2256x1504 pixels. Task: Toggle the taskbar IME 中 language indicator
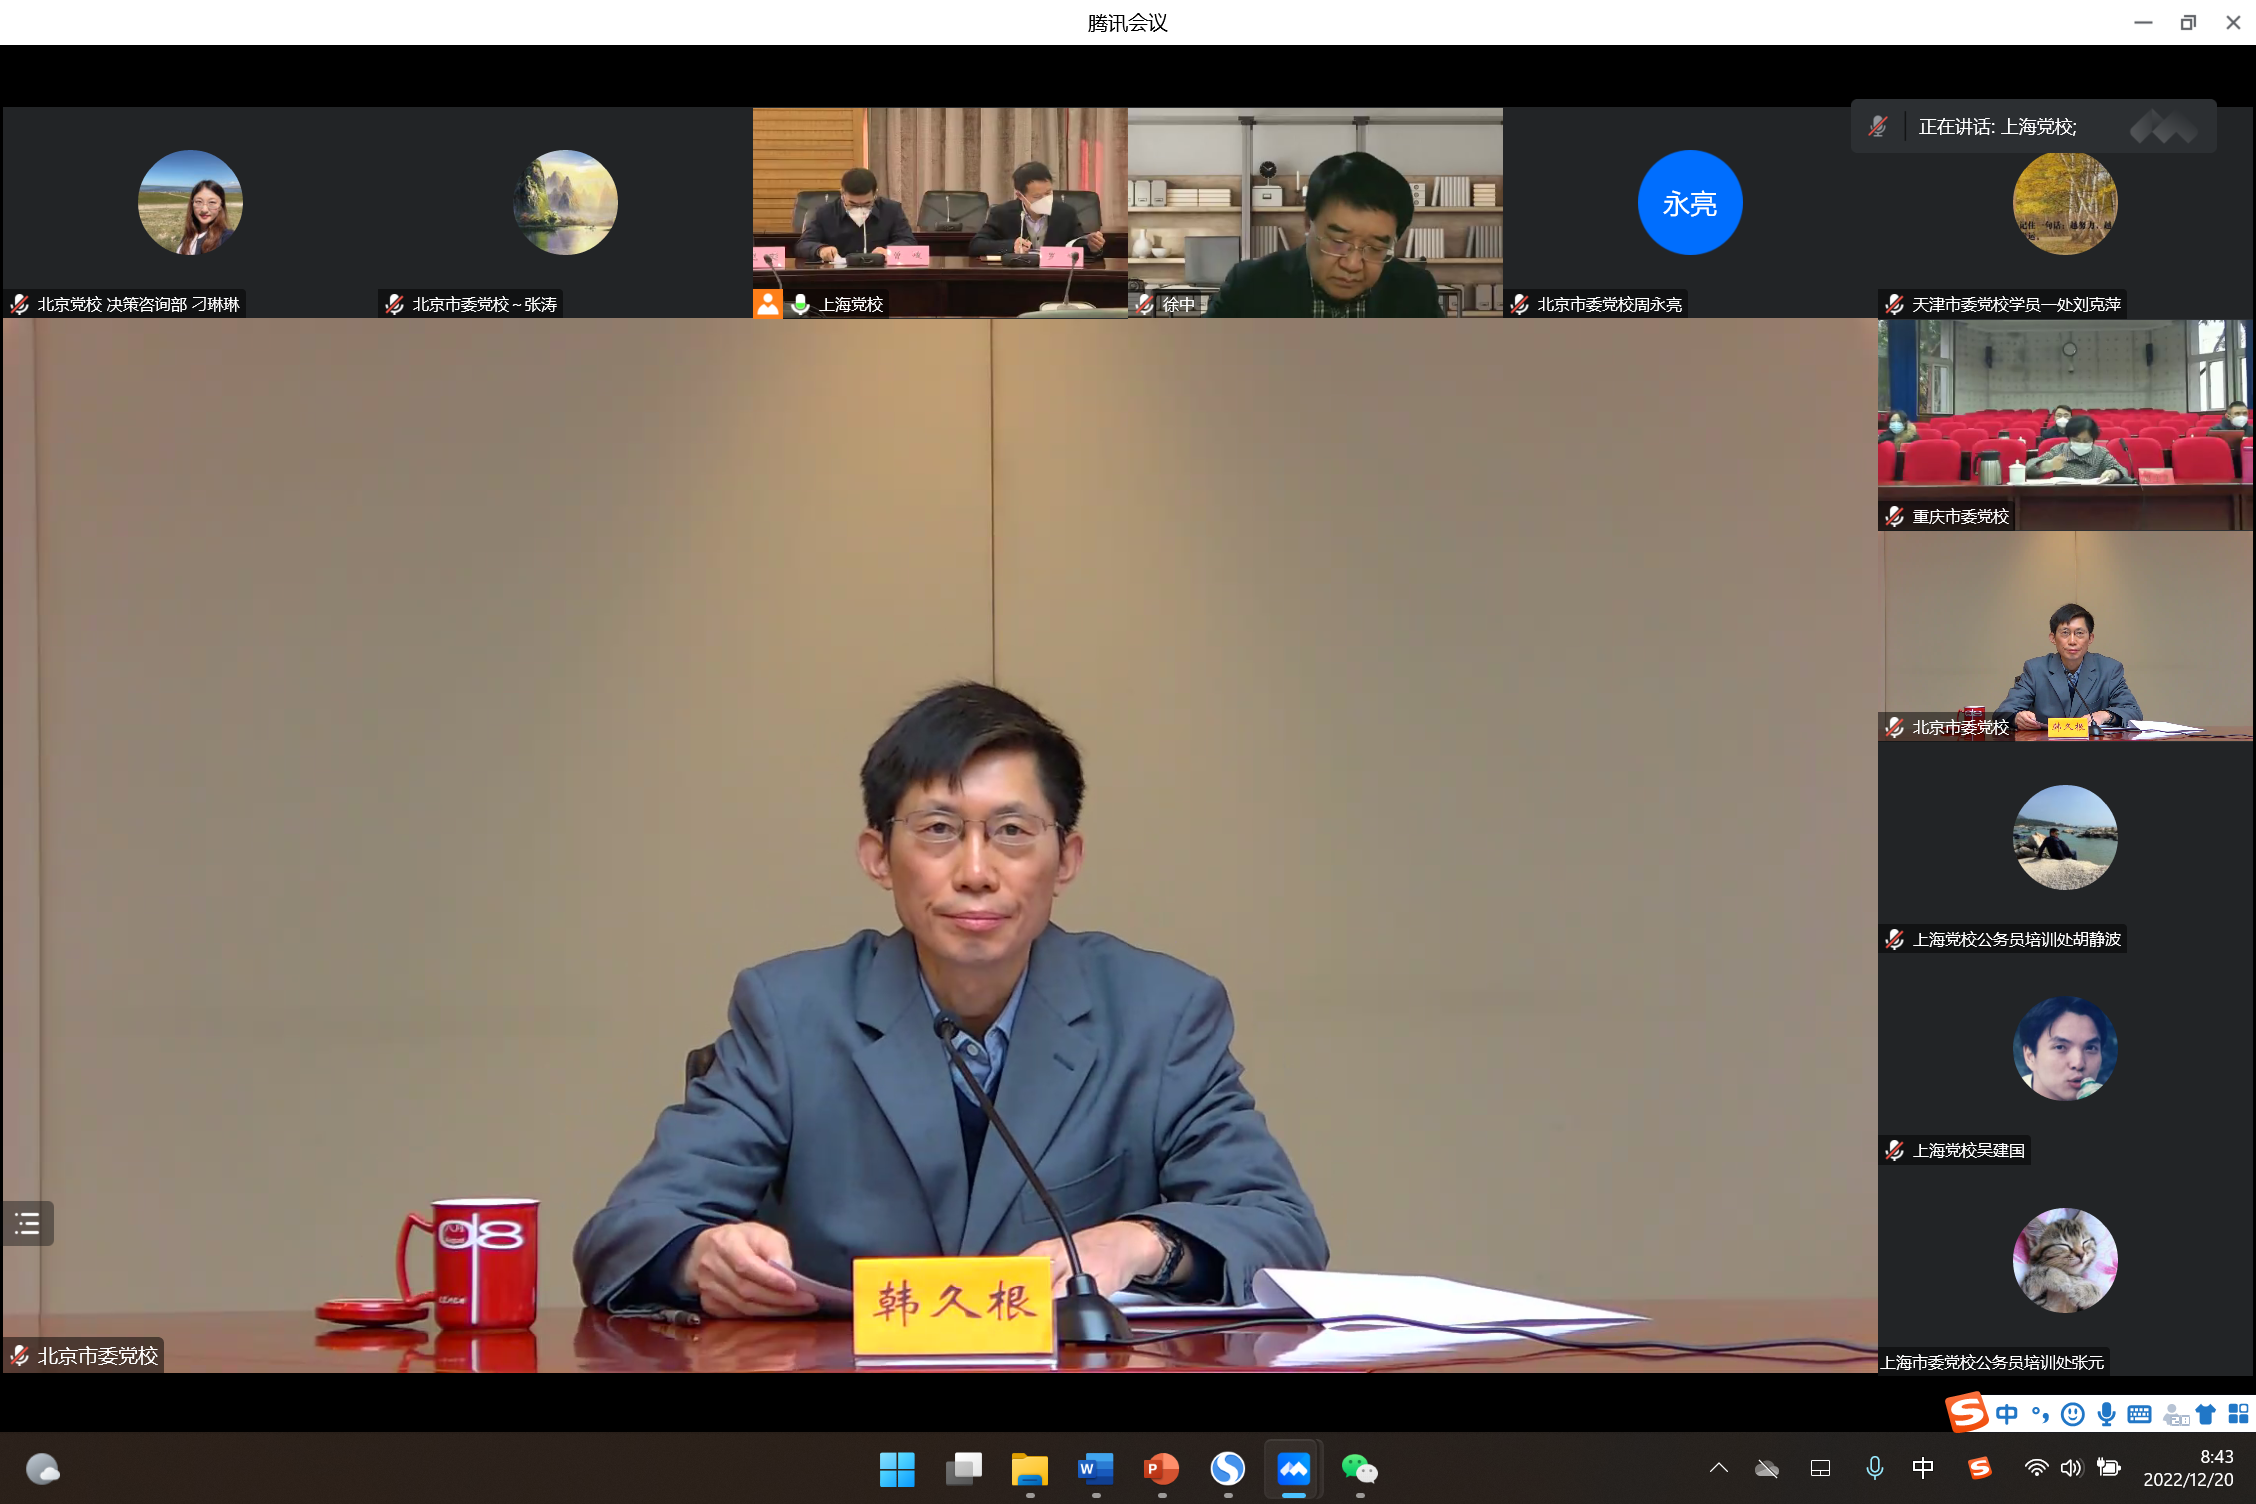click(1922, 1468)
